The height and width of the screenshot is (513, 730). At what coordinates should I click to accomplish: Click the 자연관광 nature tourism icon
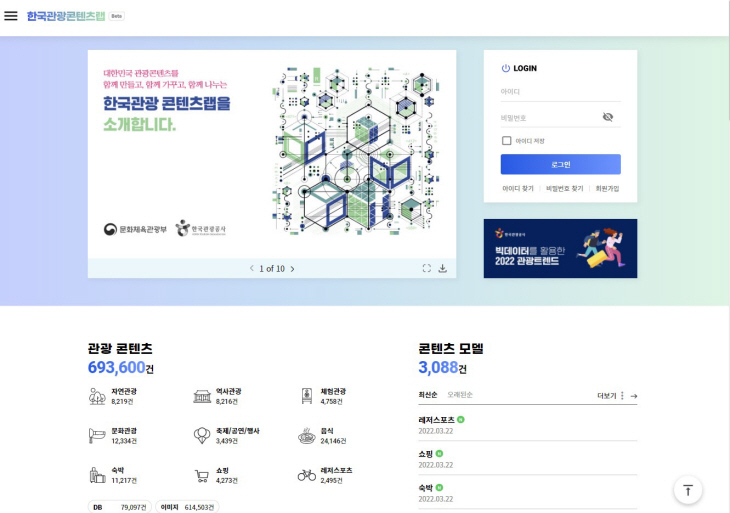(97, 396)
